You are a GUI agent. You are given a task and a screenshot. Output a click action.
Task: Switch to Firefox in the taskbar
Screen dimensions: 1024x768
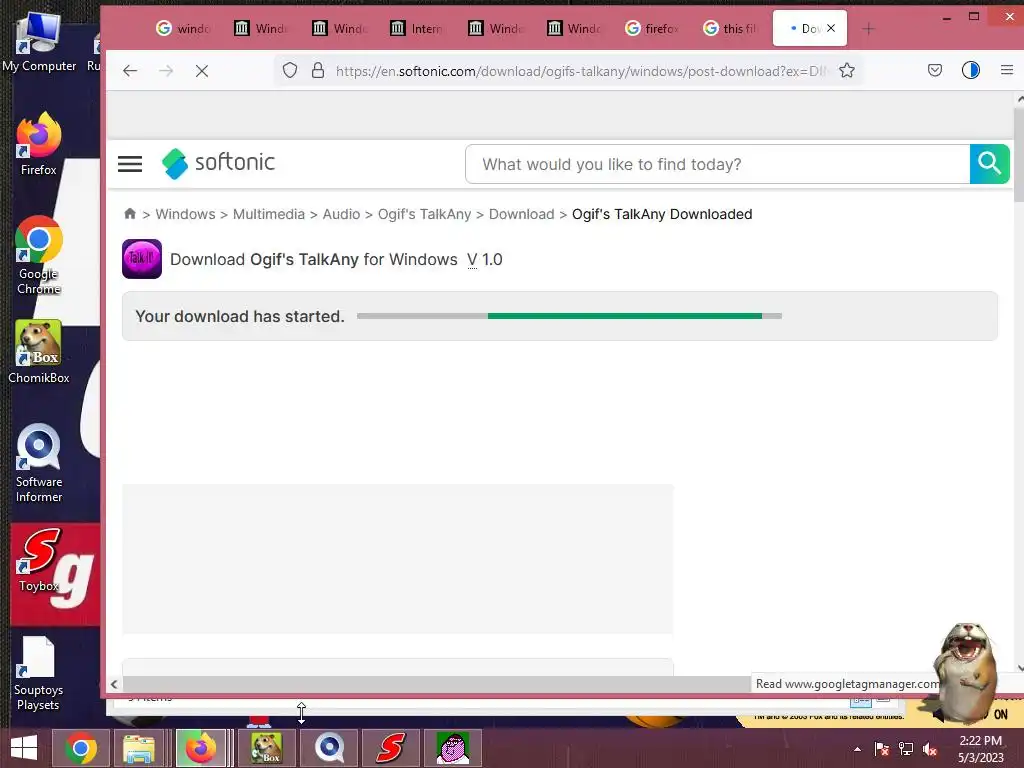coord(201,748)
